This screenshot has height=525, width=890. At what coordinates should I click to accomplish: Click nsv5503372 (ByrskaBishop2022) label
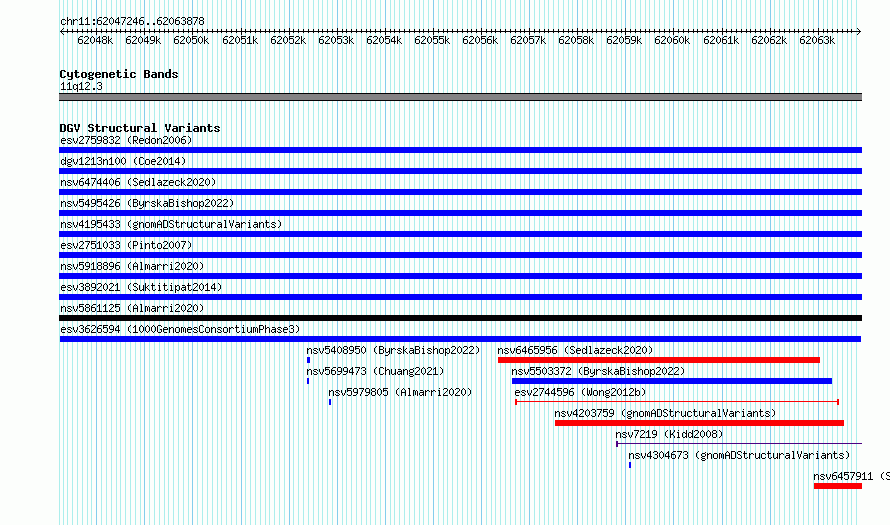click(x=598, y=371)
